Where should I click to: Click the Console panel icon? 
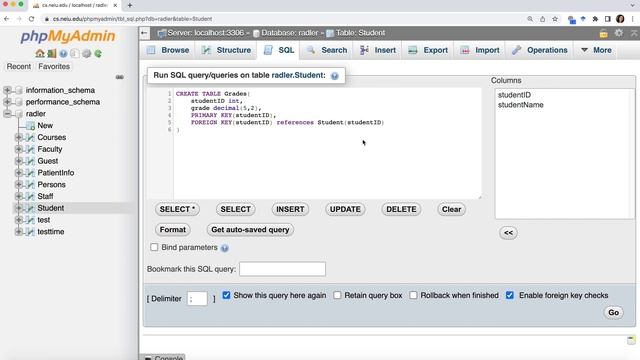(x=148, y=358)
